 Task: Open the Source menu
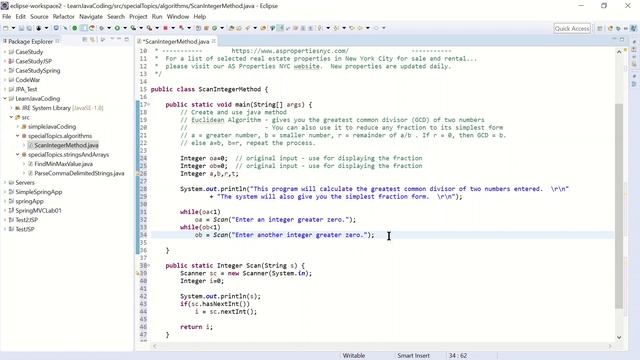[39, 17]
